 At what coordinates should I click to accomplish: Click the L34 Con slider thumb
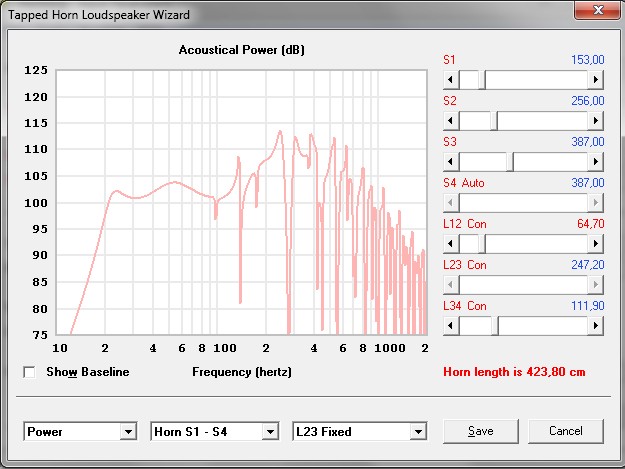tap(495, 326)
